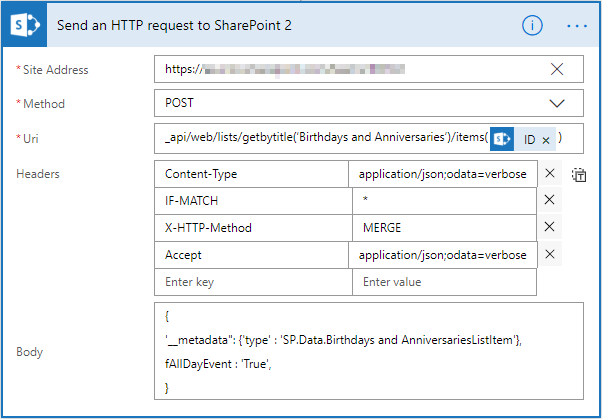Click the ID dynamic content token
Image resolution: width=602 pixels, height=419 pixels.
point(523,139)
